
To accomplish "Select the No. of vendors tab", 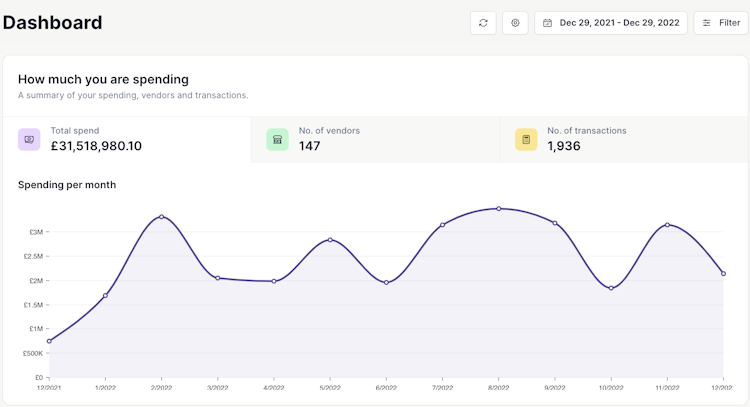I will click(x=375, y=140).
